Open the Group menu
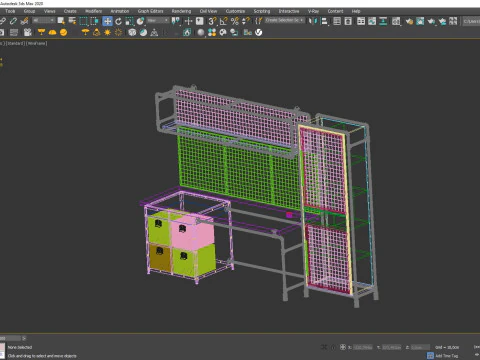The width and height of the screenshot is (480, 360). click(29, 11)
